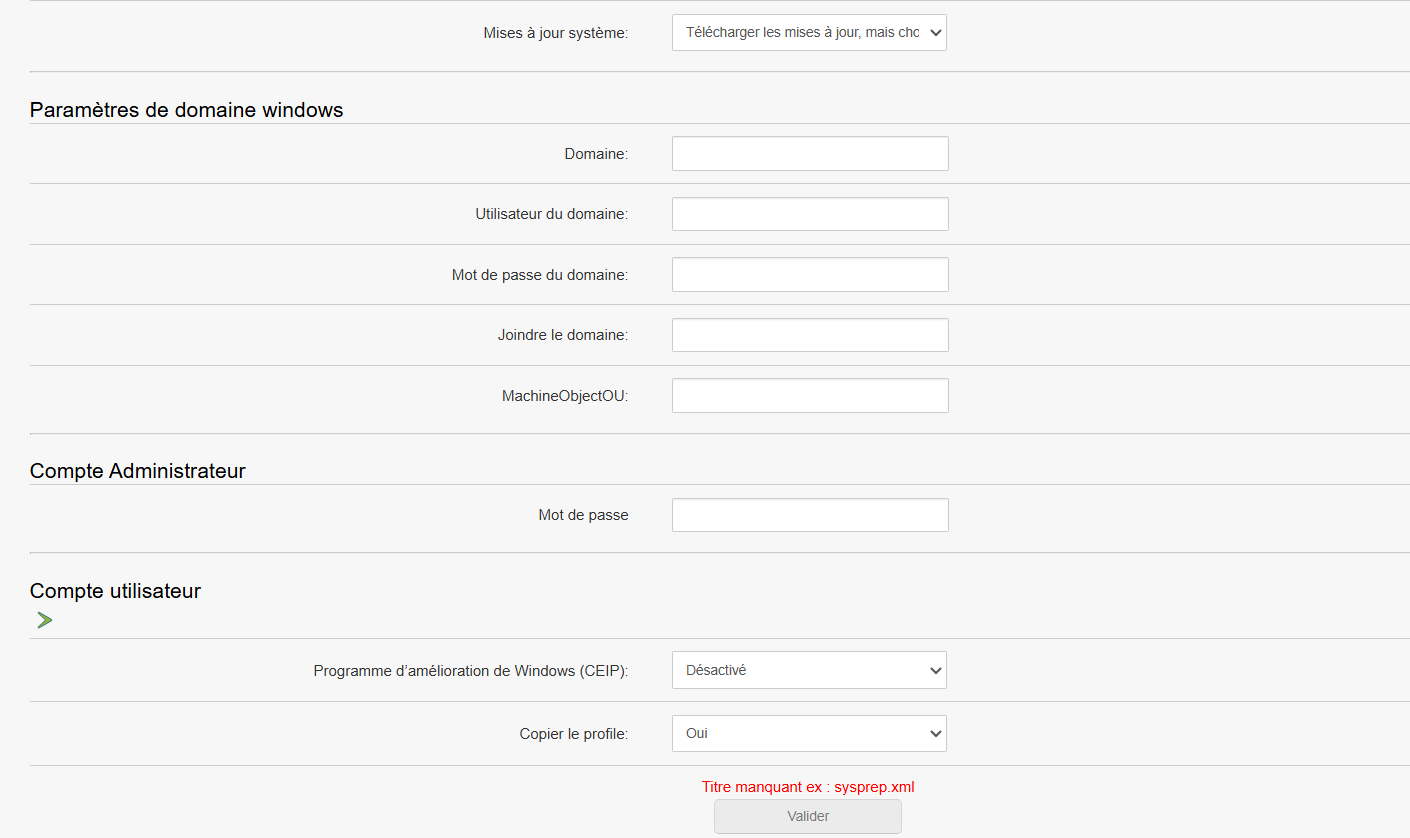Focus the MachineObjectOU input box
This screenshot has width=1410, height=838.
click(x=810, y=395)
